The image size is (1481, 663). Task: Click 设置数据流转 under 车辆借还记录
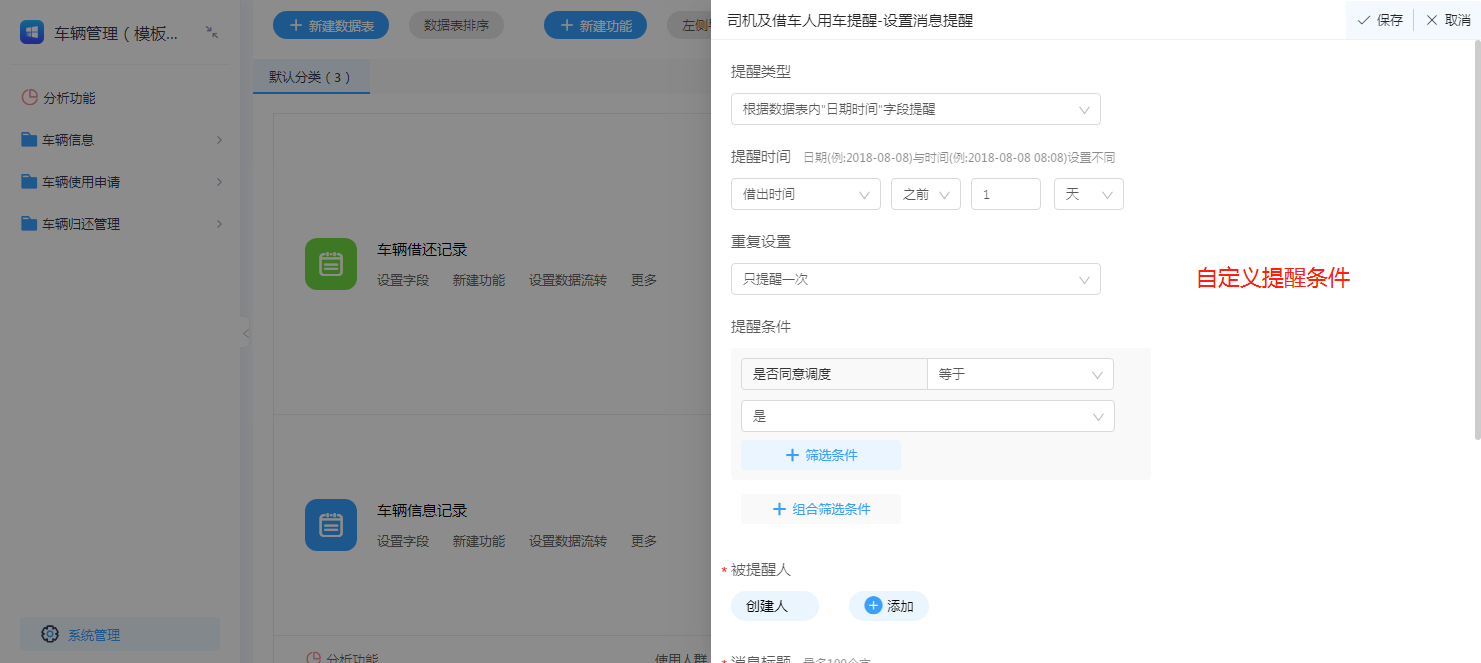tap(568, 280)
